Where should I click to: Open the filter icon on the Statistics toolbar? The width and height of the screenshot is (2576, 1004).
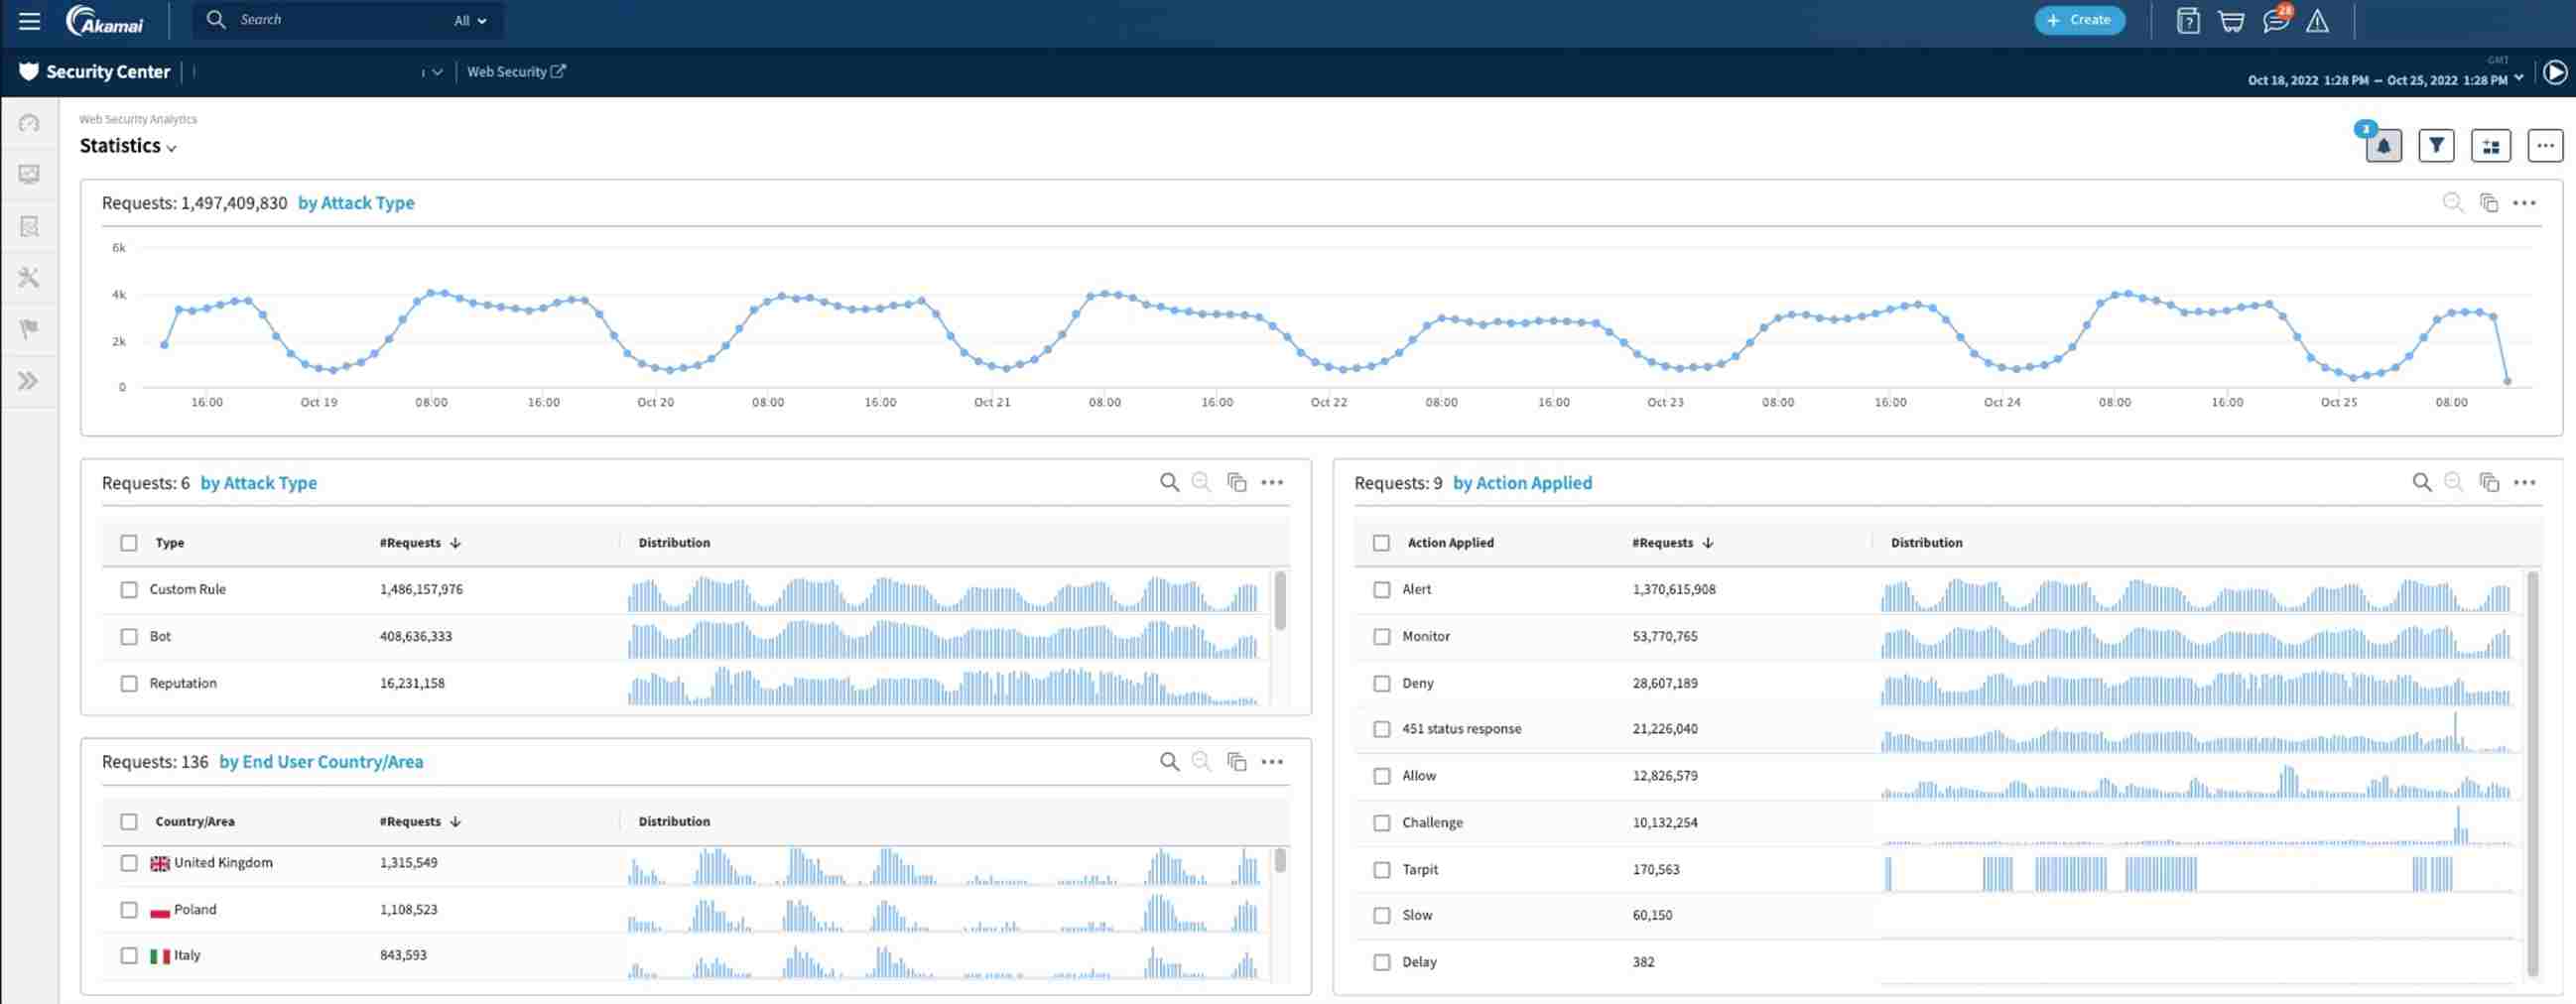[x=2437, y=145]
